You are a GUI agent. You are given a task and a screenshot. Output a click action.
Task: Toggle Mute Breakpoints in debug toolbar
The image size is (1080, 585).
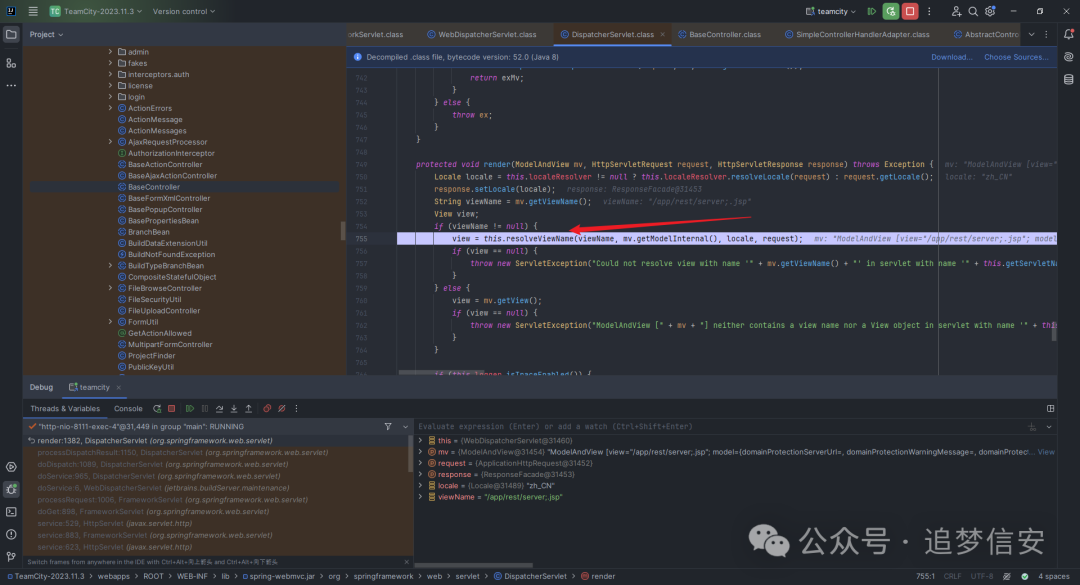280,408
